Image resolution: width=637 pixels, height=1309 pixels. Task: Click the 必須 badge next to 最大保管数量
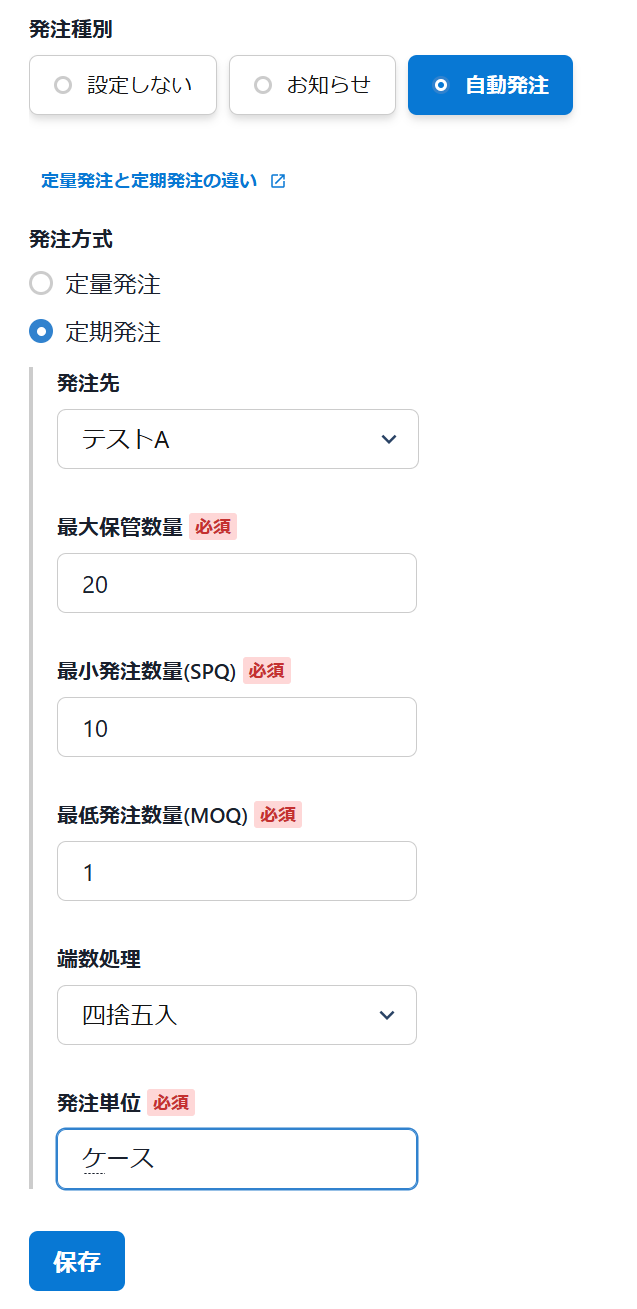(x=213, y=526)
